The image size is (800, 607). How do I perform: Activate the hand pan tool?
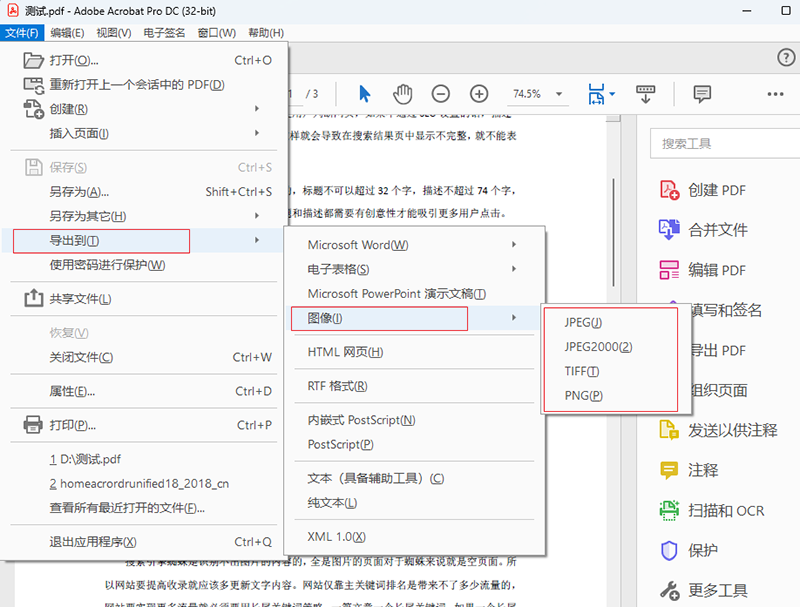click(403, 94)
